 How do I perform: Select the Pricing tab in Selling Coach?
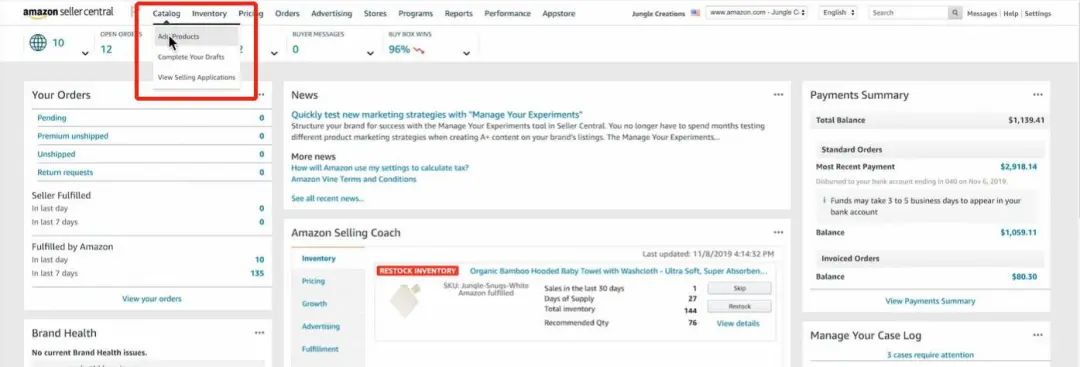(313, 281)
